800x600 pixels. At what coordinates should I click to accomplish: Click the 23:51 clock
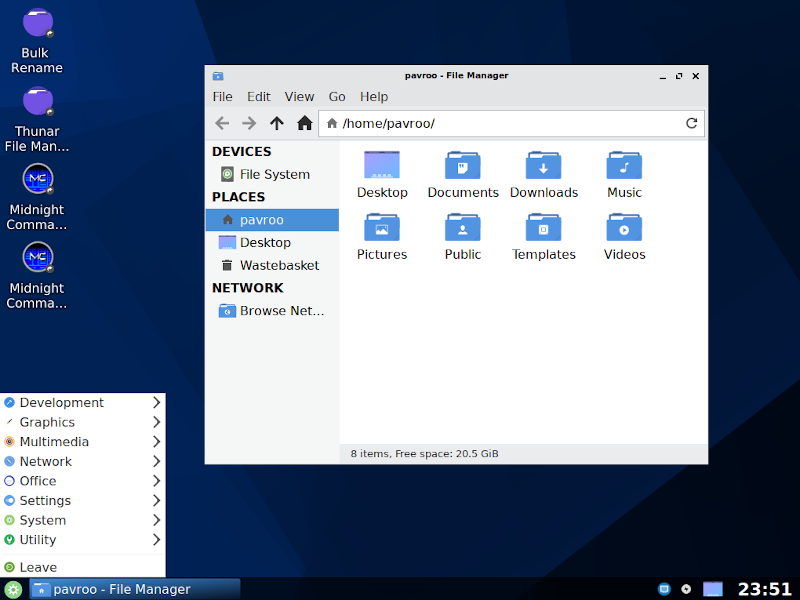click(x=764, y=589)
